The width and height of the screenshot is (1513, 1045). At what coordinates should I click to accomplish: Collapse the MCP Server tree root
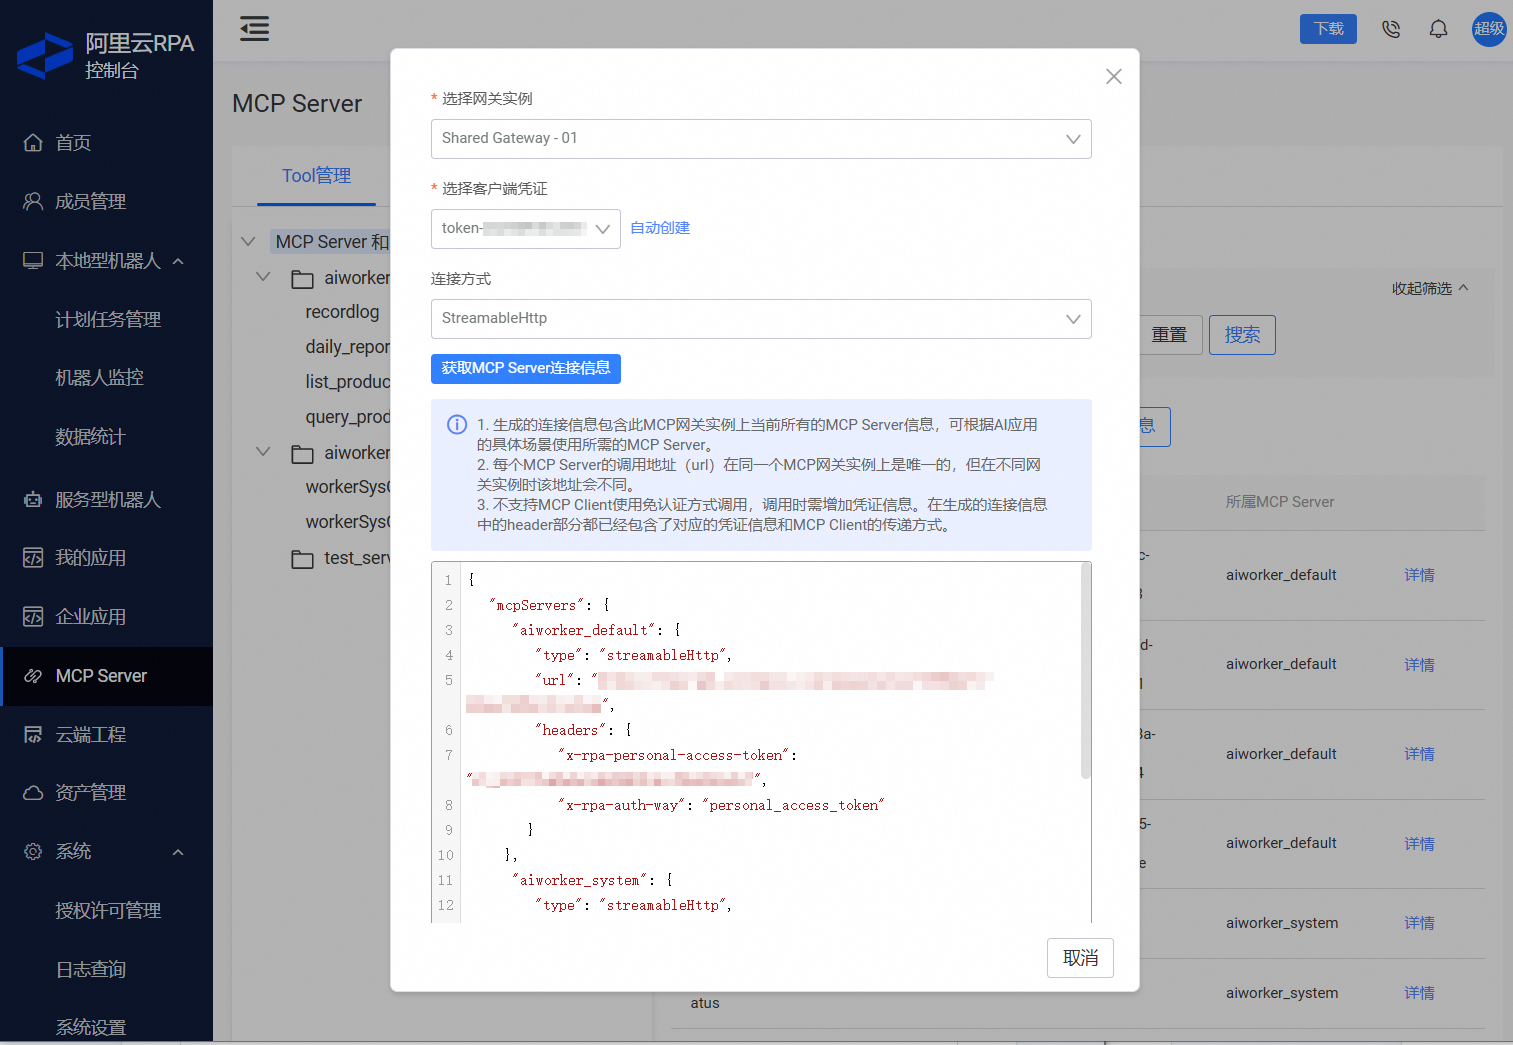(249, 241)
